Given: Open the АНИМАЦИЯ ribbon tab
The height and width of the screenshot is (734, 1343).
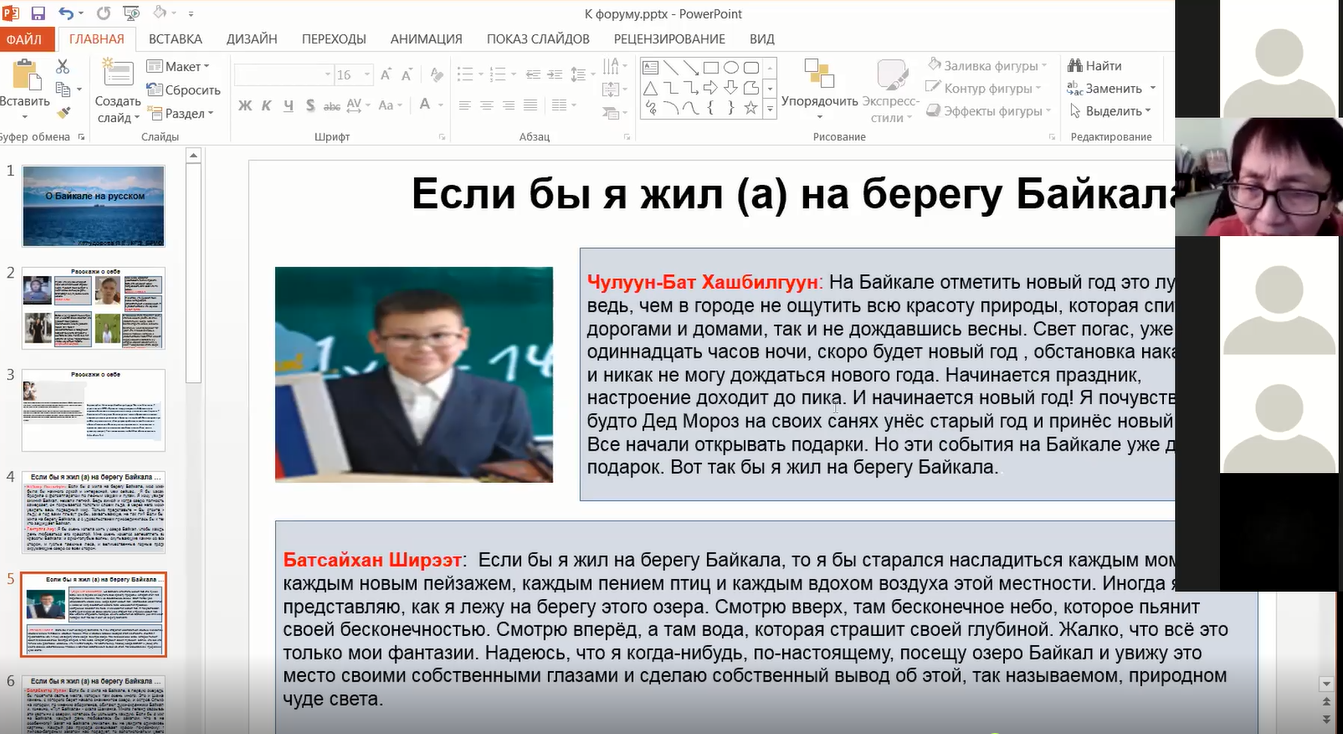Looking at the screenshot, I should pyautogui.click(x=426, y=39).
